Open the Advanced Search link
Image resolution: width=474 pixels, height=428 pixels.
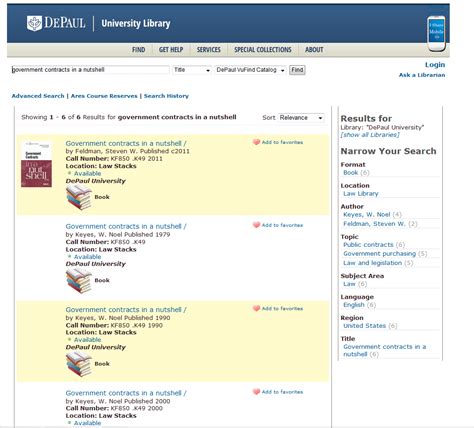pos(38,96)
